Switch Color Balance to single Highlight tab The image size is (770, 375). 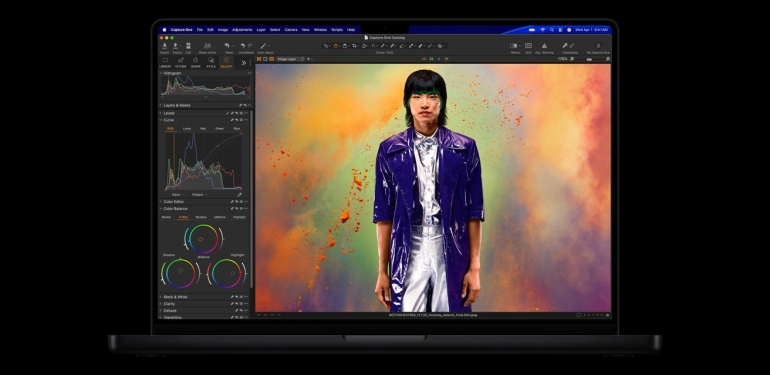pyautogui.click(x=239, y=217)
